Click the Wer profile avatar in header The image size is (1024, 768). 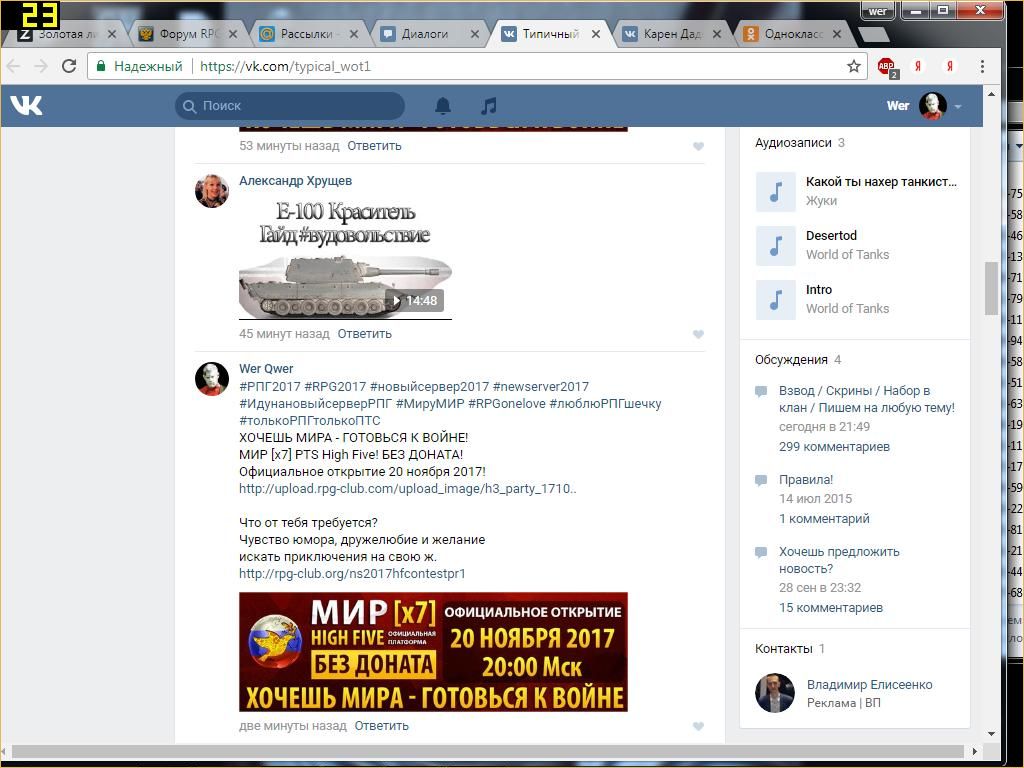(x=933, y=106)
